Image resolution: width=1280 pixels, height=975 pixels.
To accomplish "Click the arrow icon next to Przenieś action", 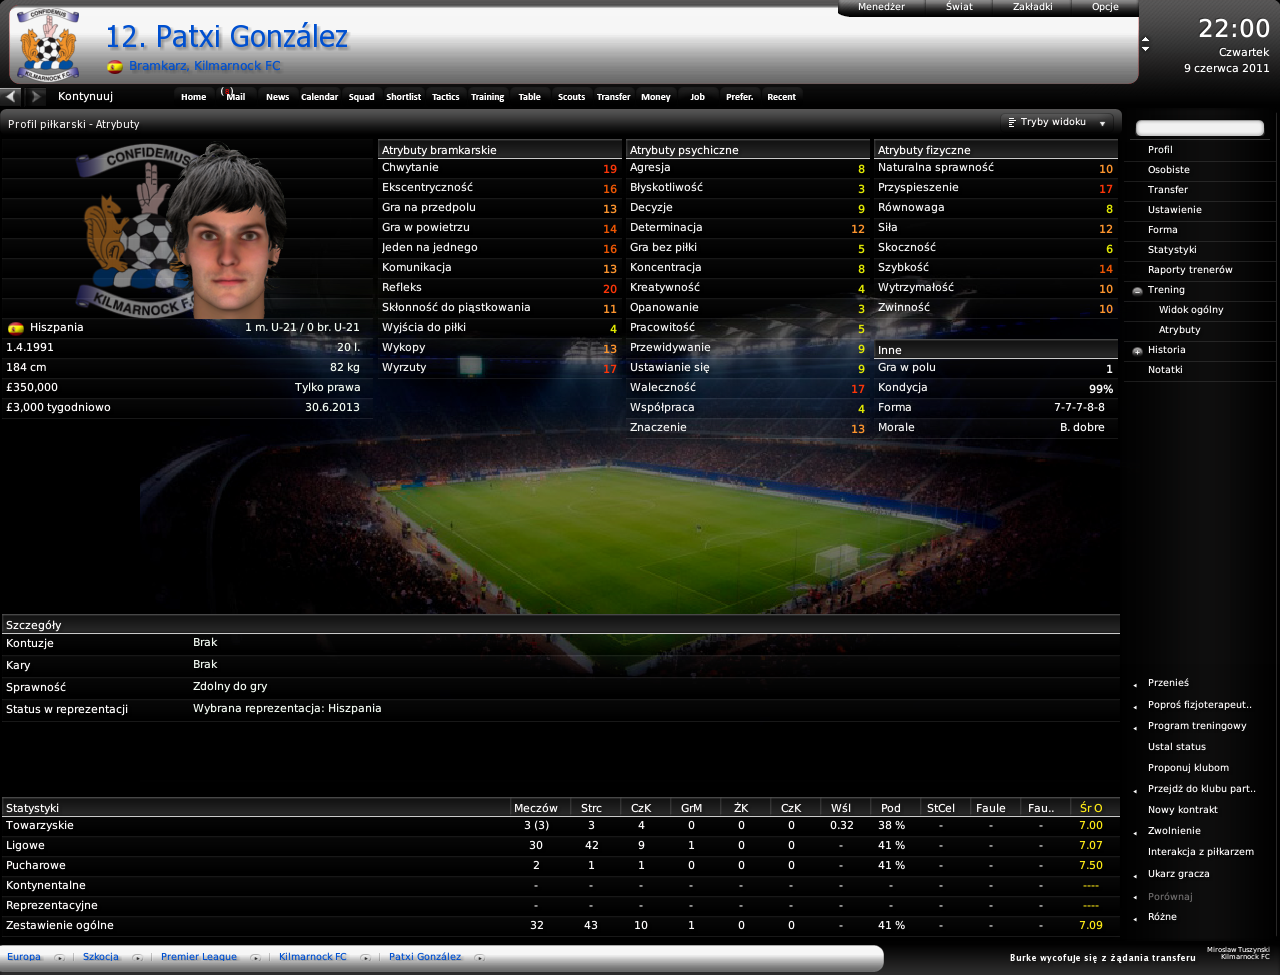I will [x=1135, y=684].
